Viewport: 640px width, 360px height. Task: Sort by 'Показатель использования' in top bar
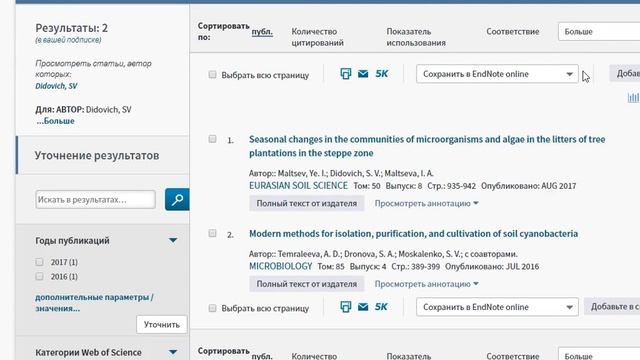416,37
